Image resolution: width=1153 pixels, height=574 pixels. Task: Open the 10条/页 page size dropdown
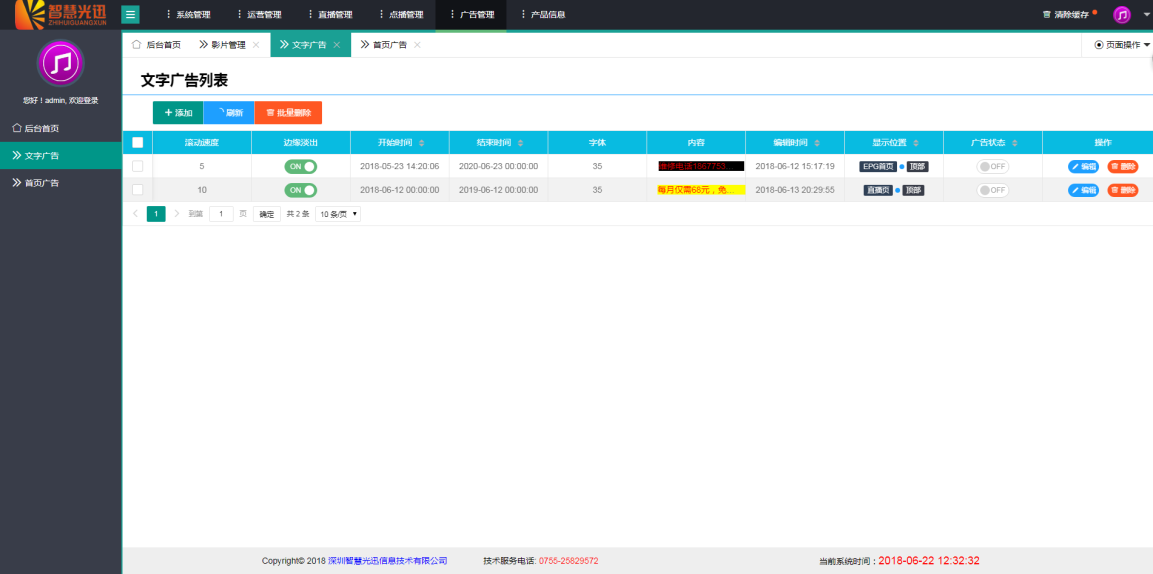338,214
